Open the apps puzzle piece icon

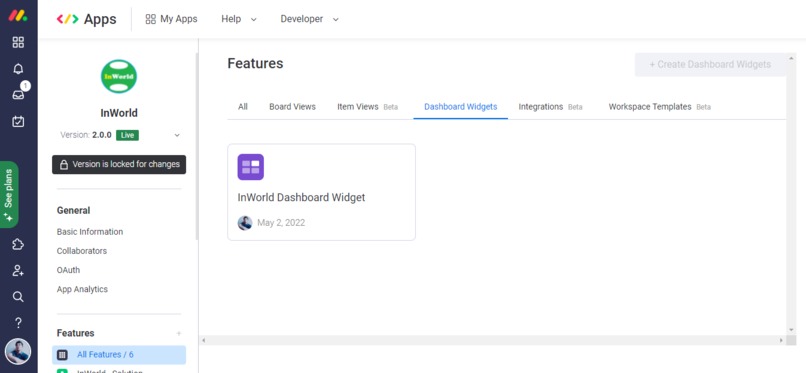point(18,244)
